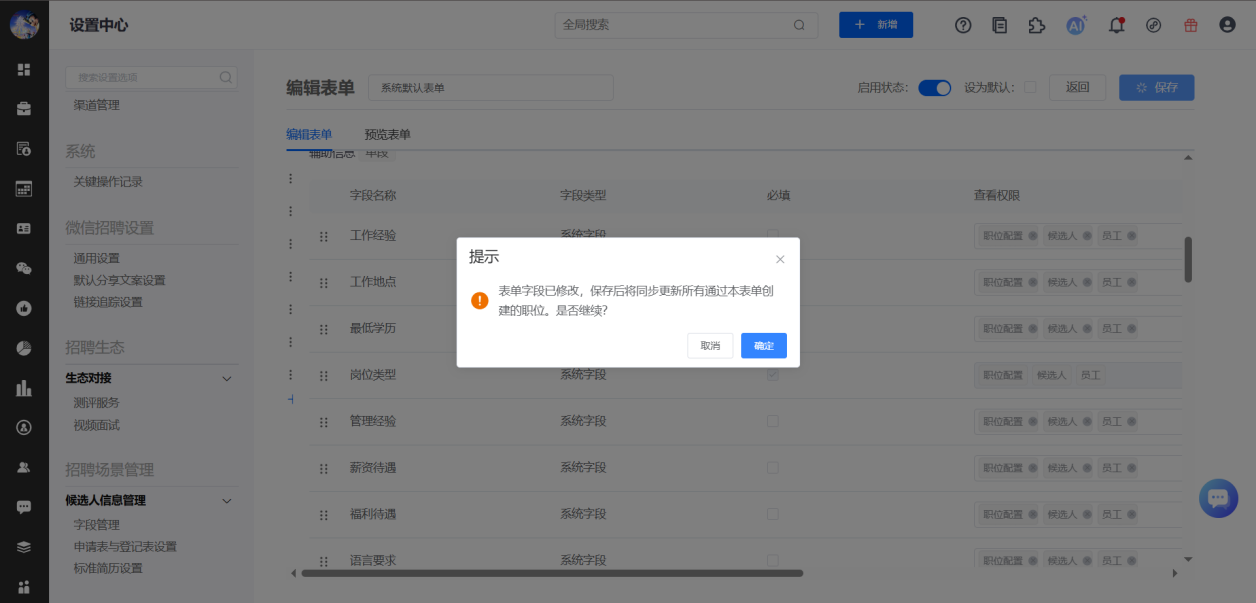Screen dimensions: 1256x603
Task: Click the blue 保存 button
Action: (x=1156, y=87)
